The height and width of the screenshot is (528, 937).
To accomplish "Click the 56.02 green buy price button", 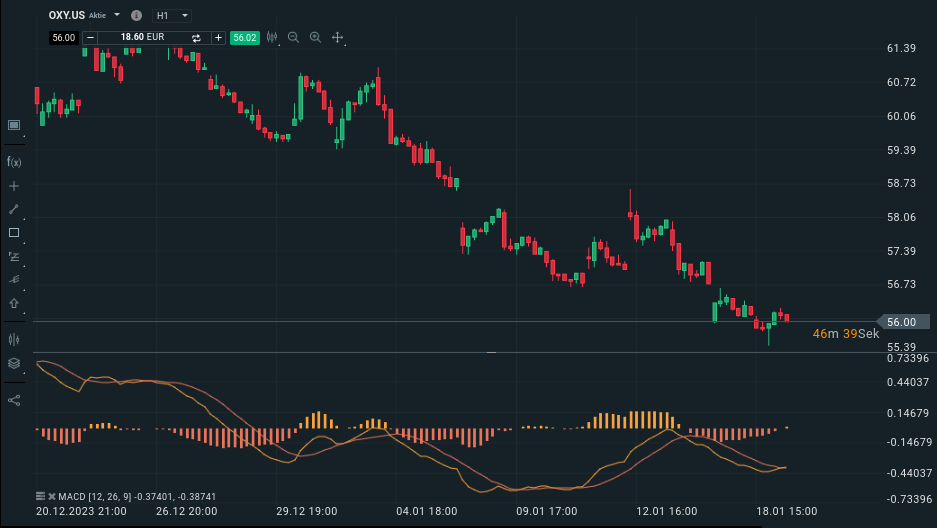I will click(245, 38).
